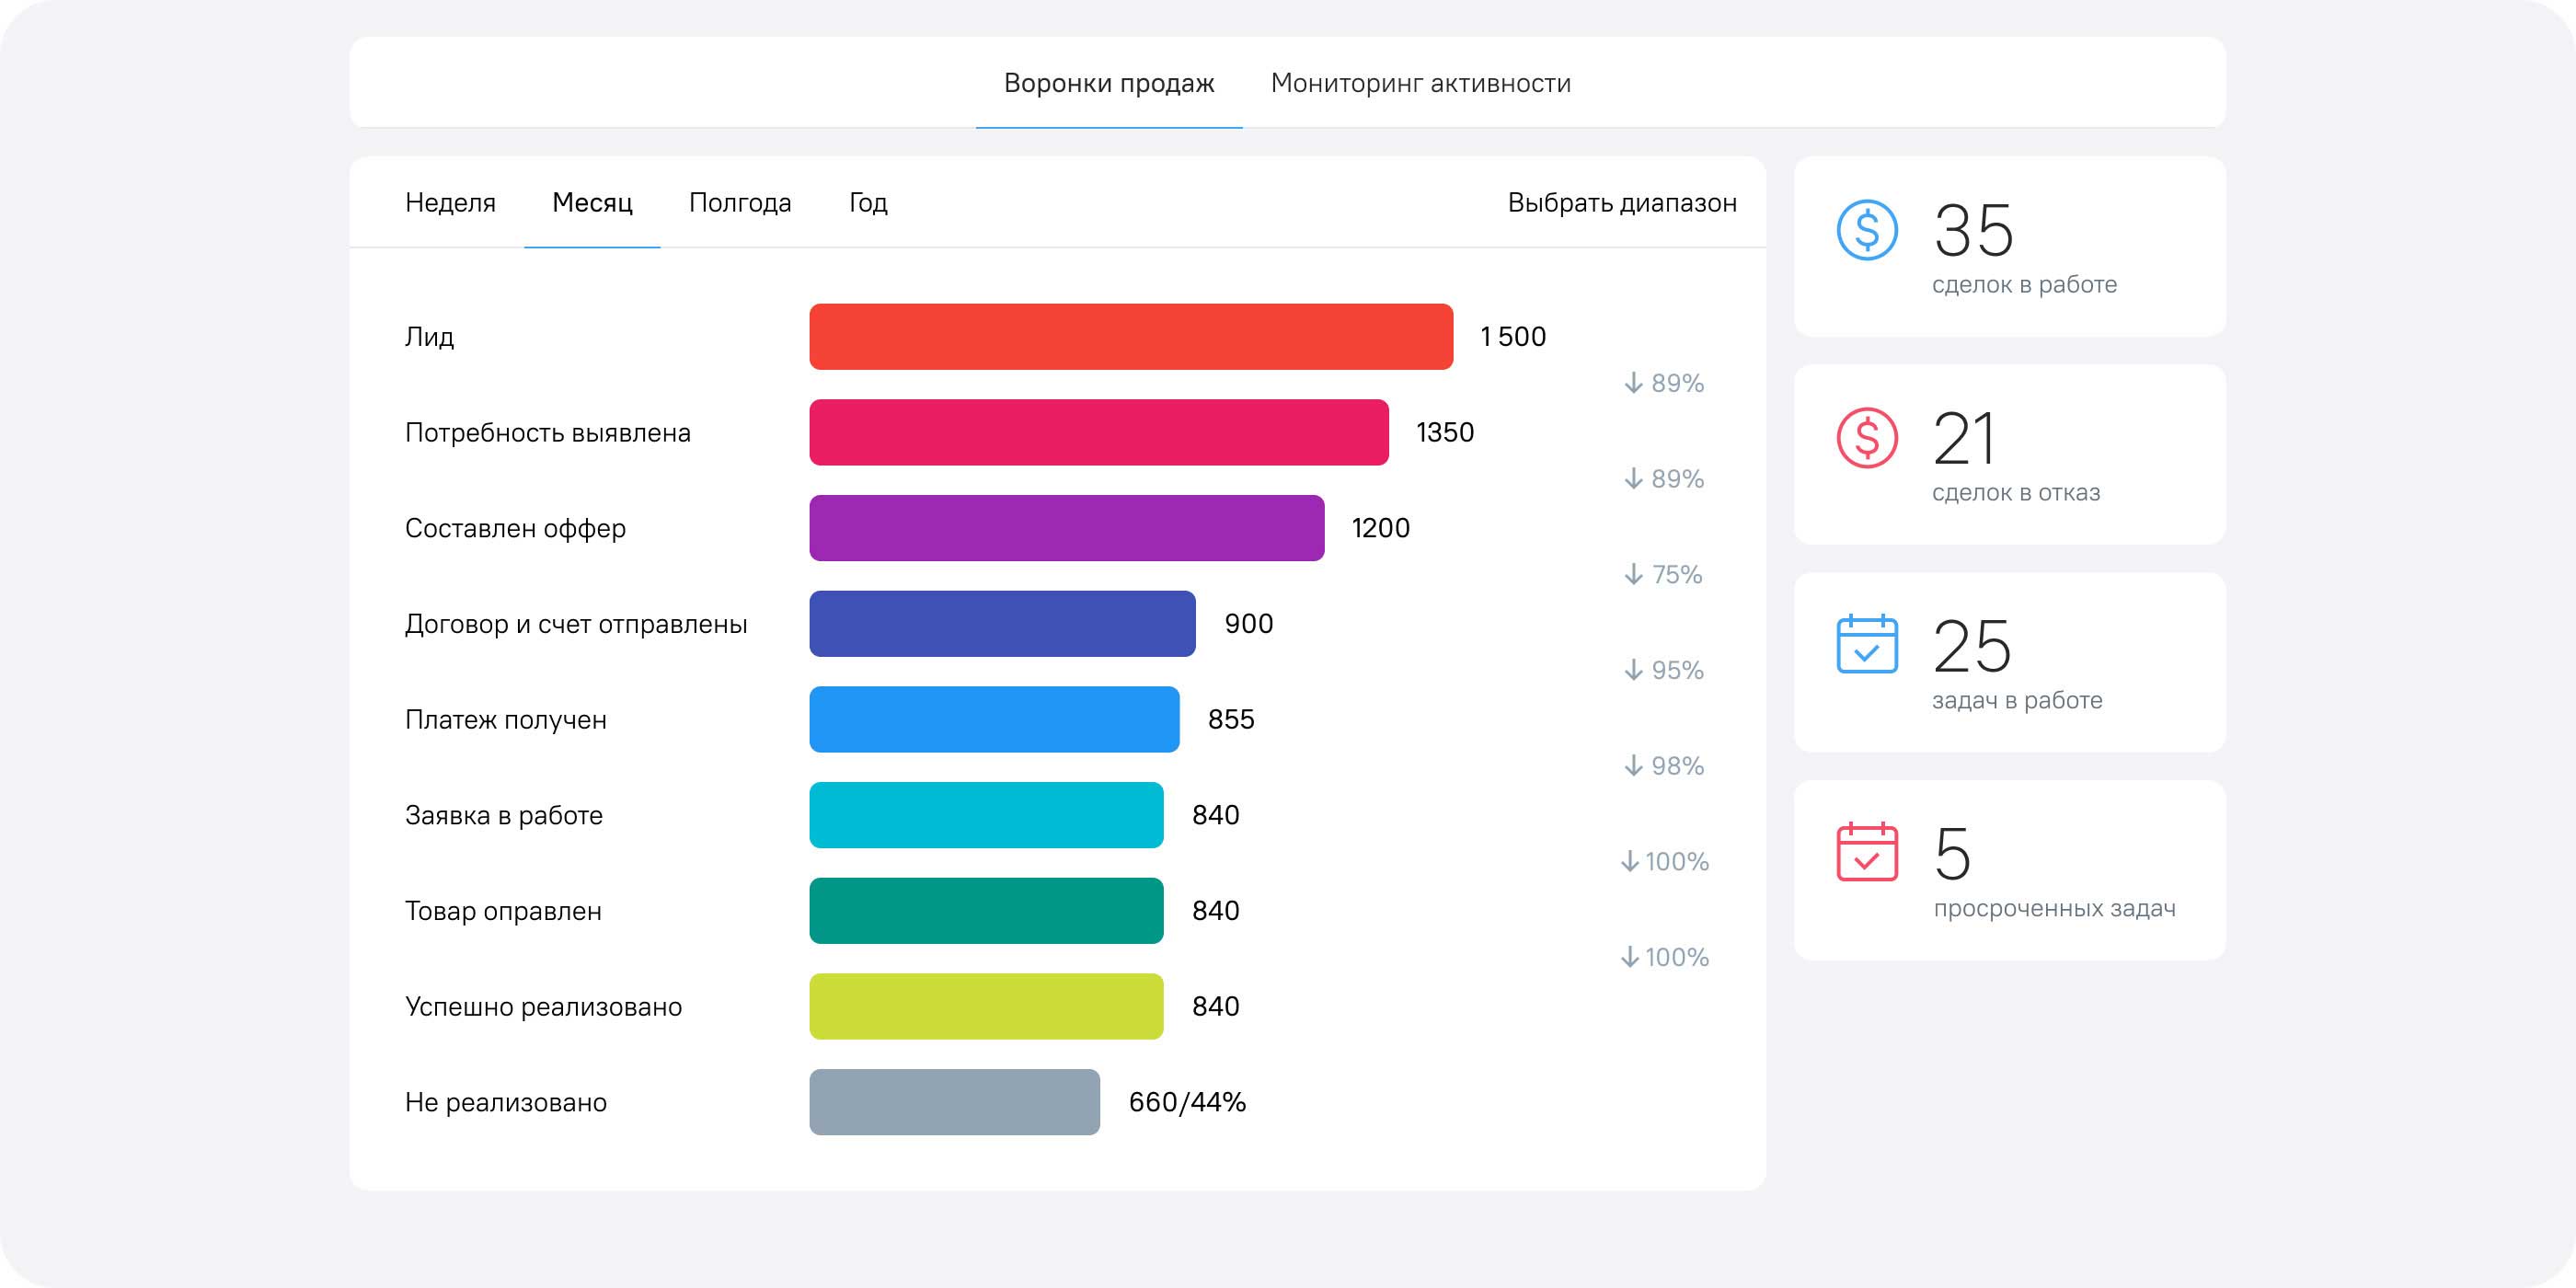The image size is (2576, 1288).
Task: Open the '5 просроченных задач' card
Action: click(x=2008, y=870)
